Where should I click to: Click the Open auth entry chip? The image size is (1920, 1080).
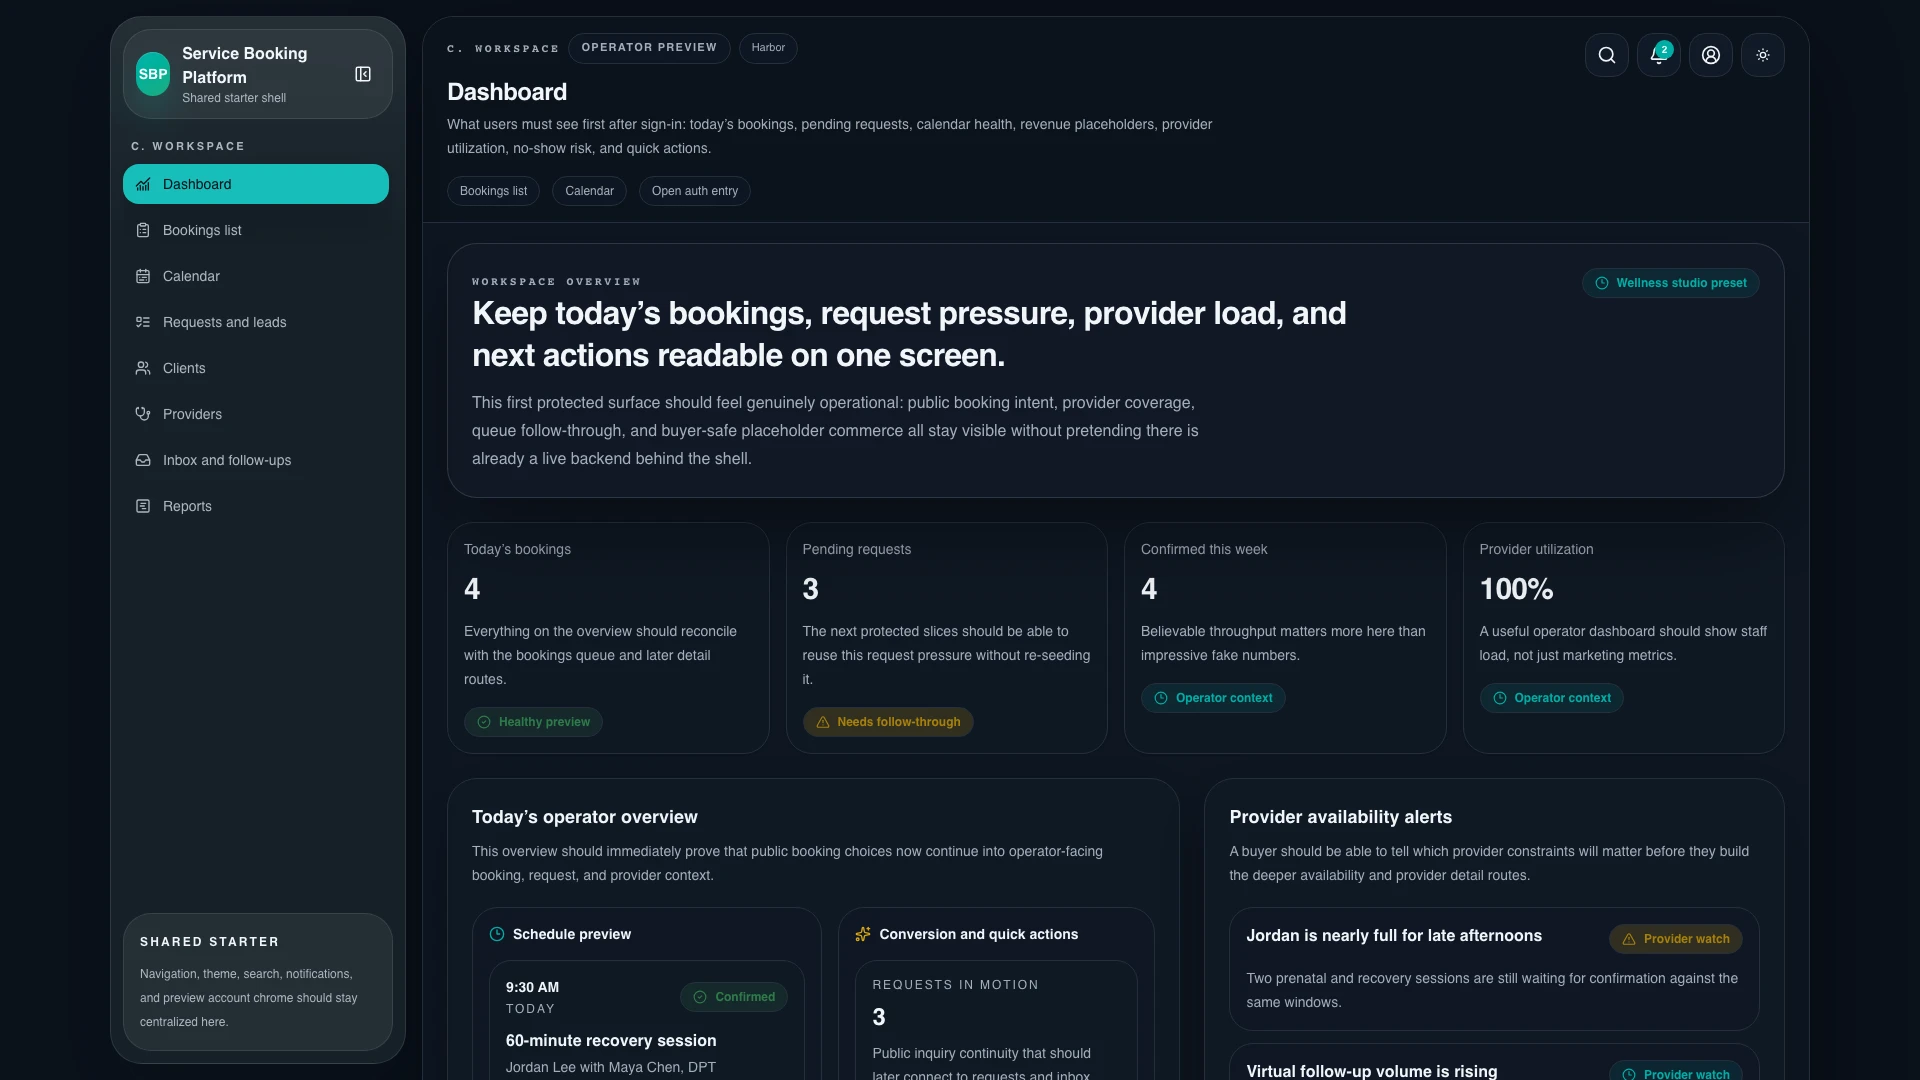(x=695, y=191)
